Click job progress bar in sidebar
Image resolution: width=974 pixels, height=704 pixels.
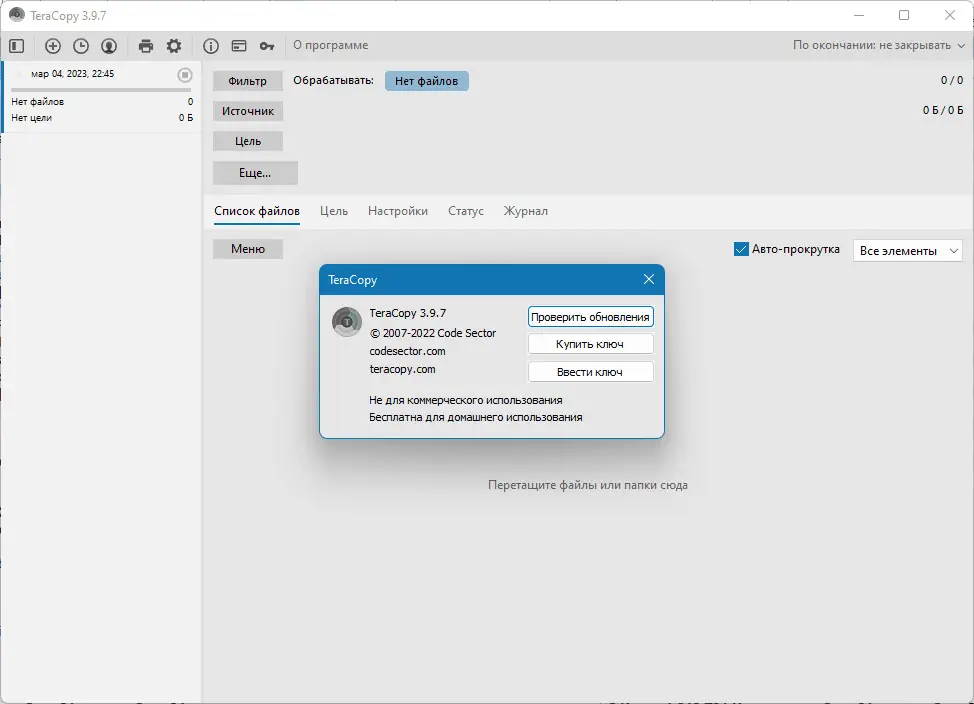click(x=101, y=89)
